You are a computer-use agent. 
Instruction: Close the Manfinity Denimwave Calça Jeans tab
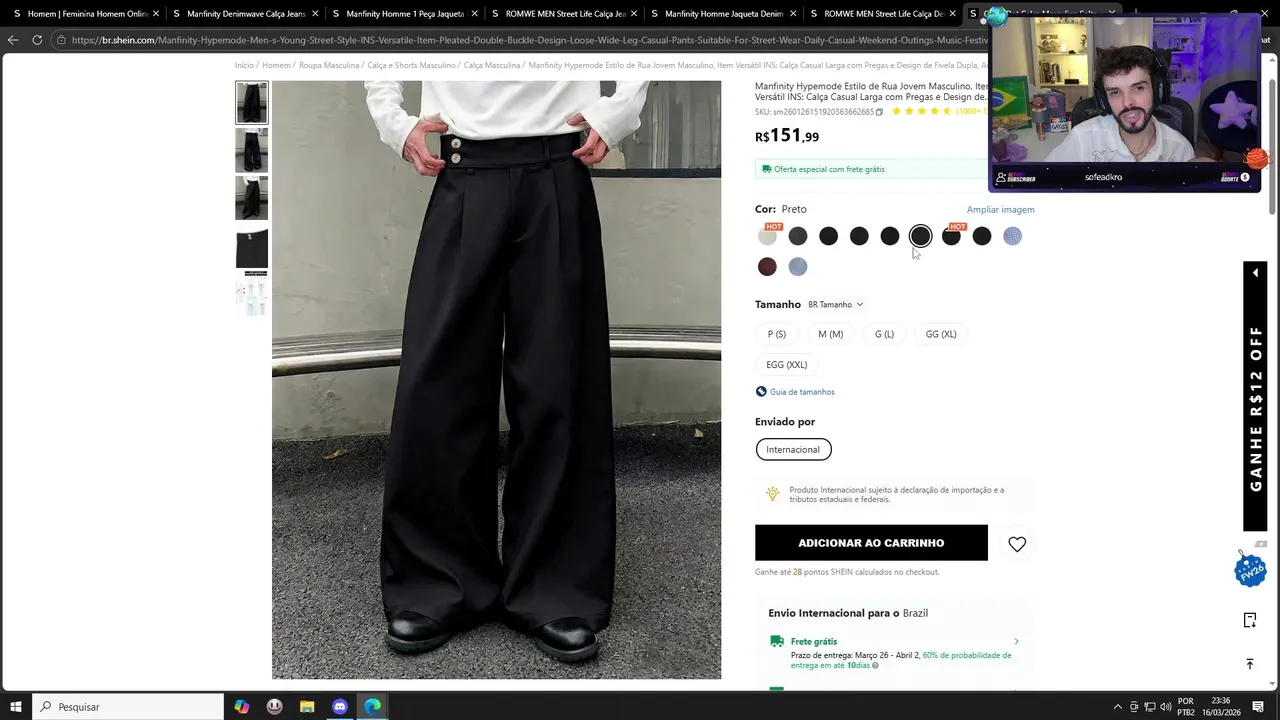pyautogui.click(x=315, y=14)
